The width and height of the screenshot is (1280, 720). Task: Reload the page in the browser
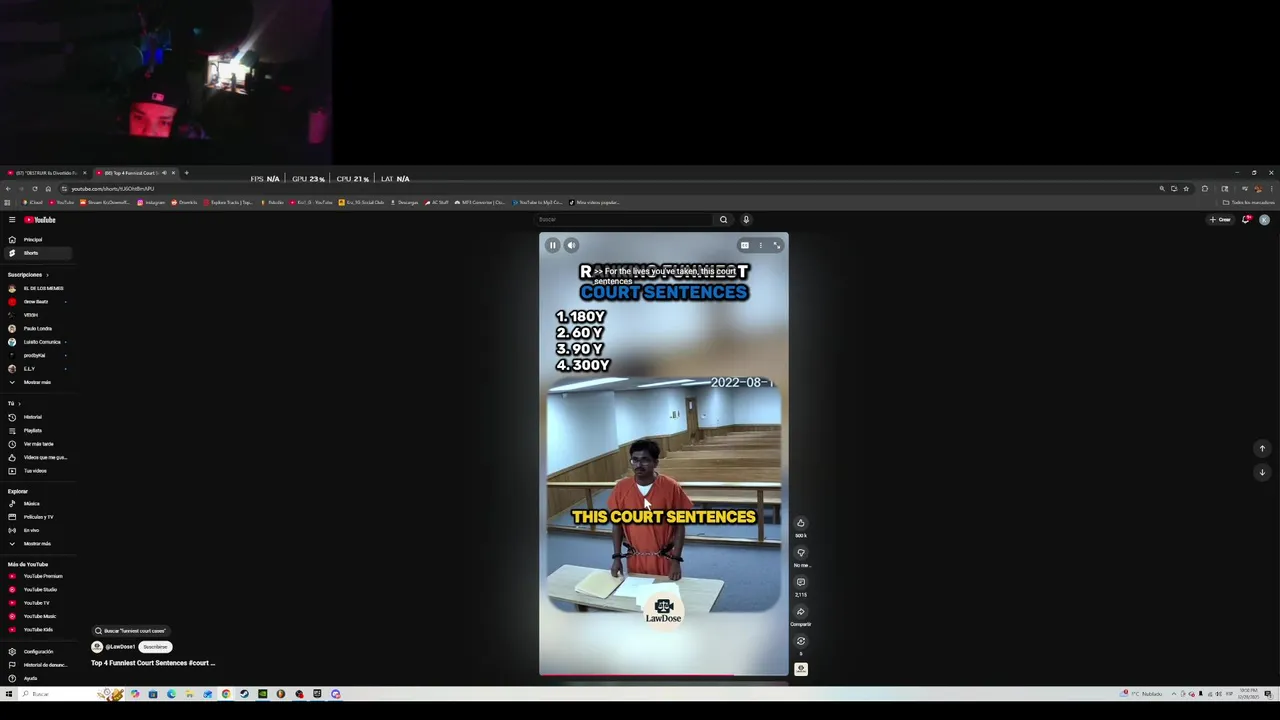[35, 189]
